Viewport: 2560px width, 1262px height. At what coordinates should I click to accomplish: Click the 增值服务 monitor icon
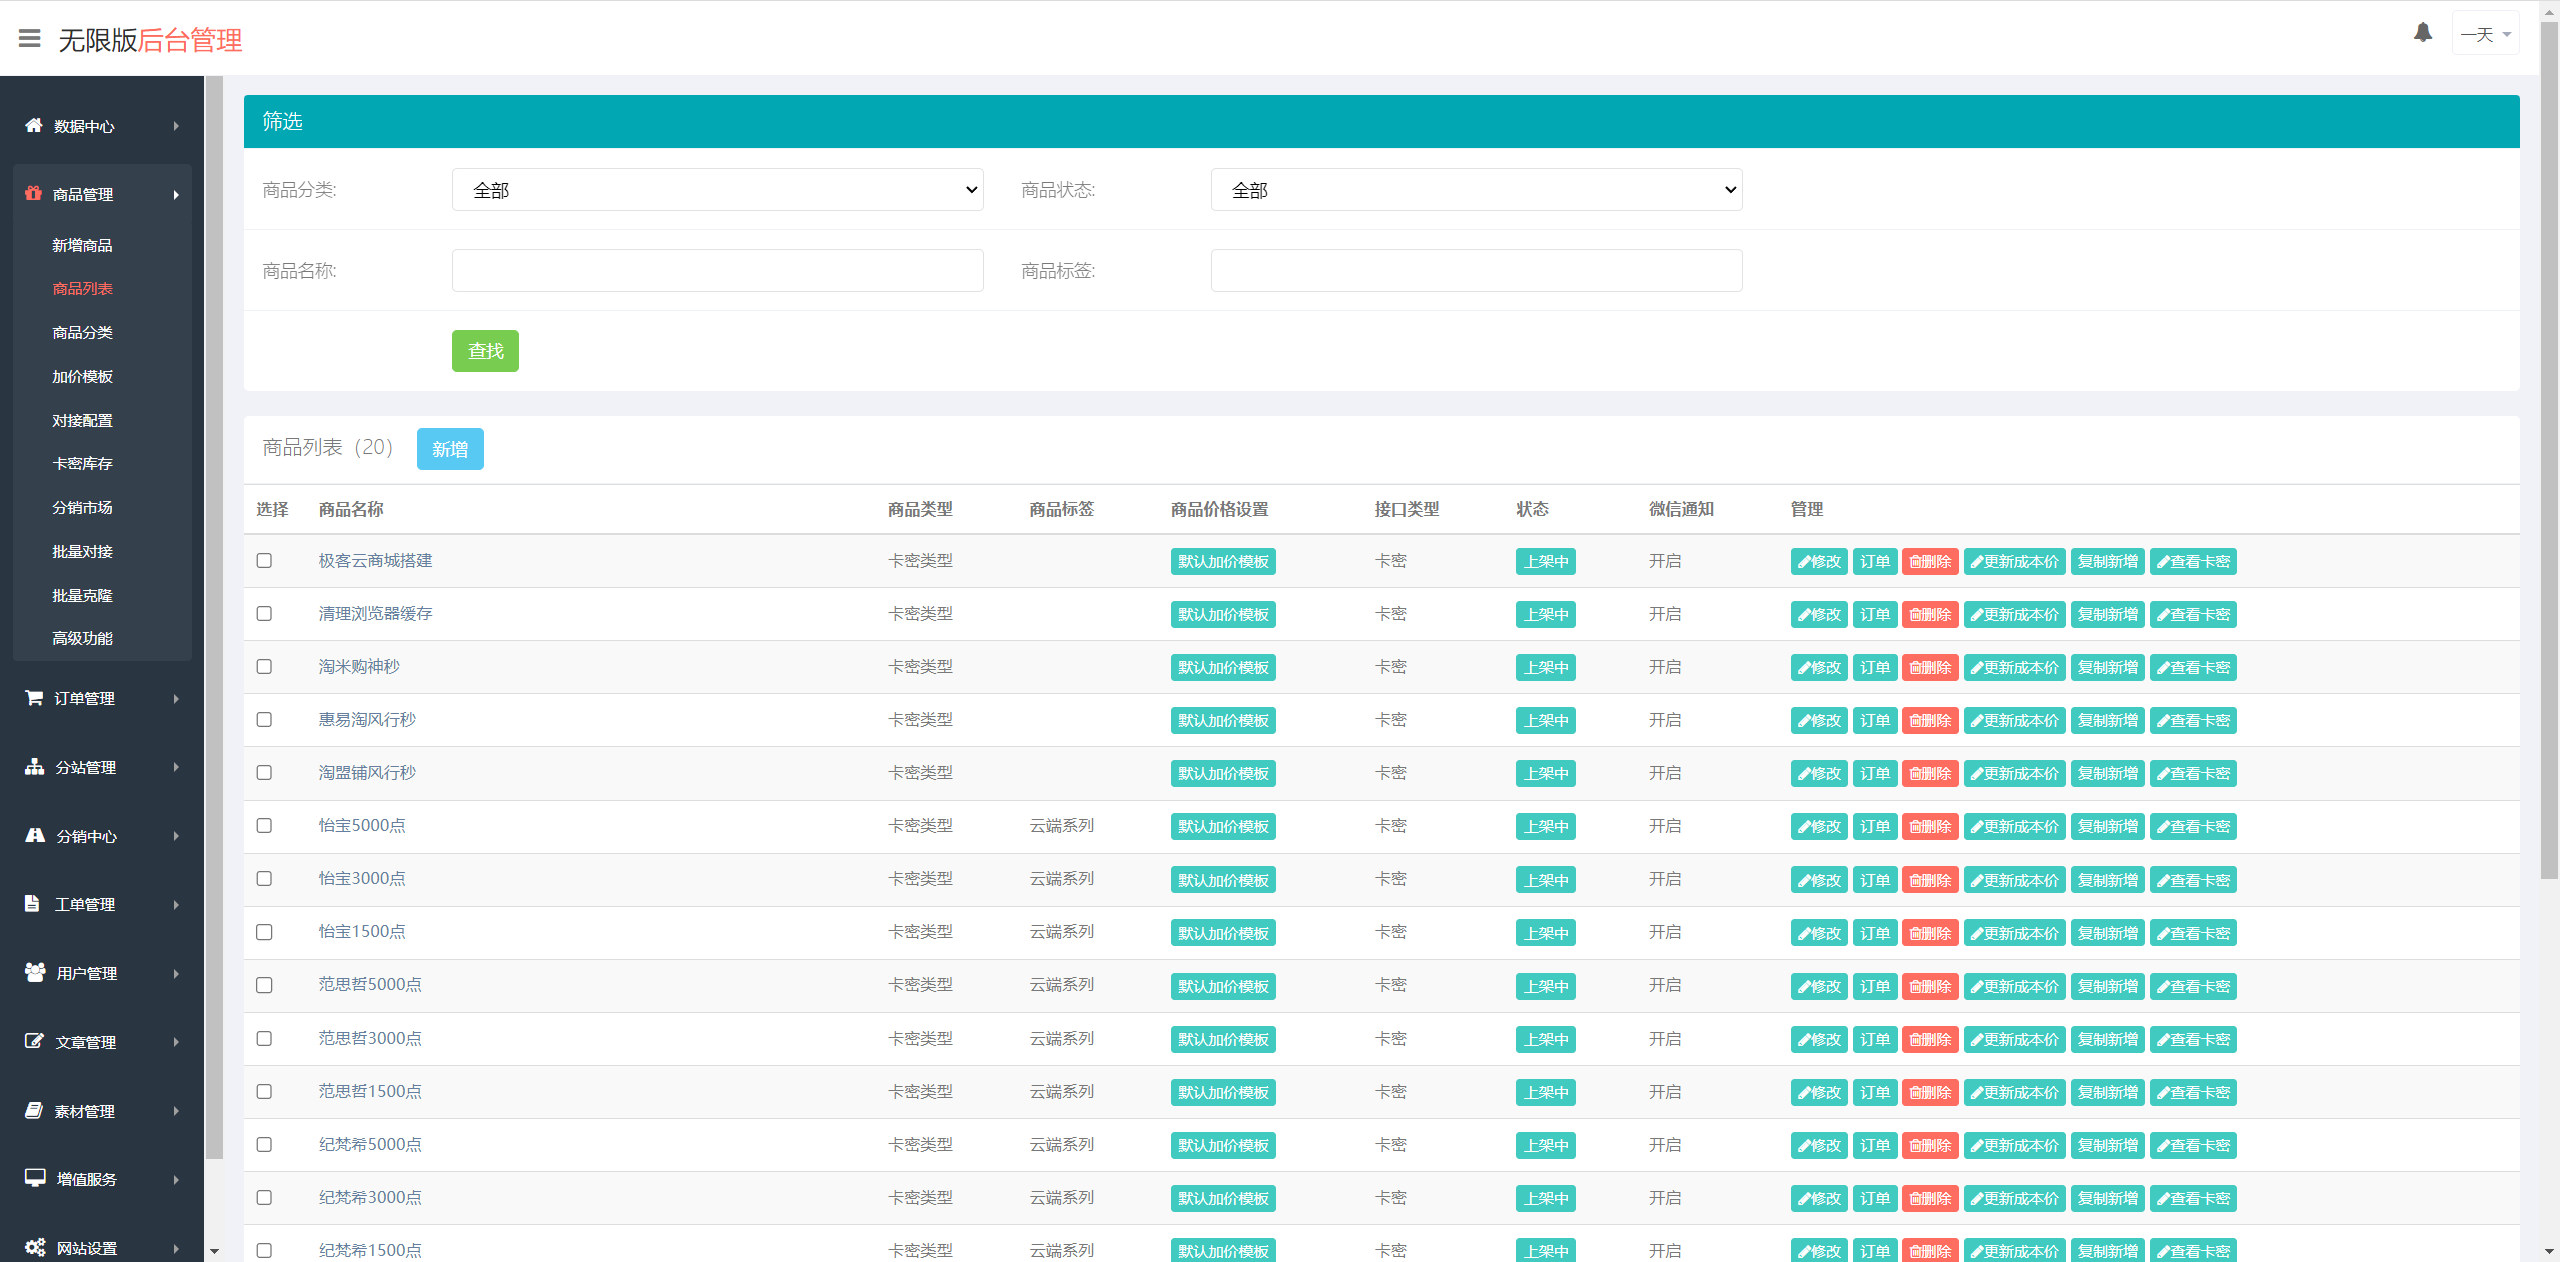[35, 1178]
